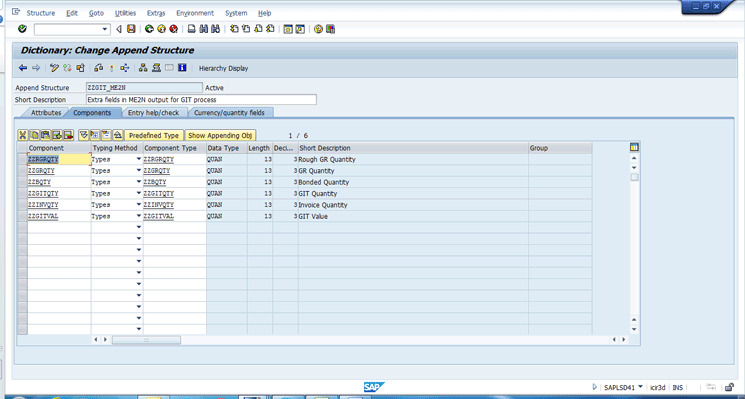This screenshot has width=745, height=399.
Task: Click the Display Navigation Window icon
Action: tap(156, 68)
